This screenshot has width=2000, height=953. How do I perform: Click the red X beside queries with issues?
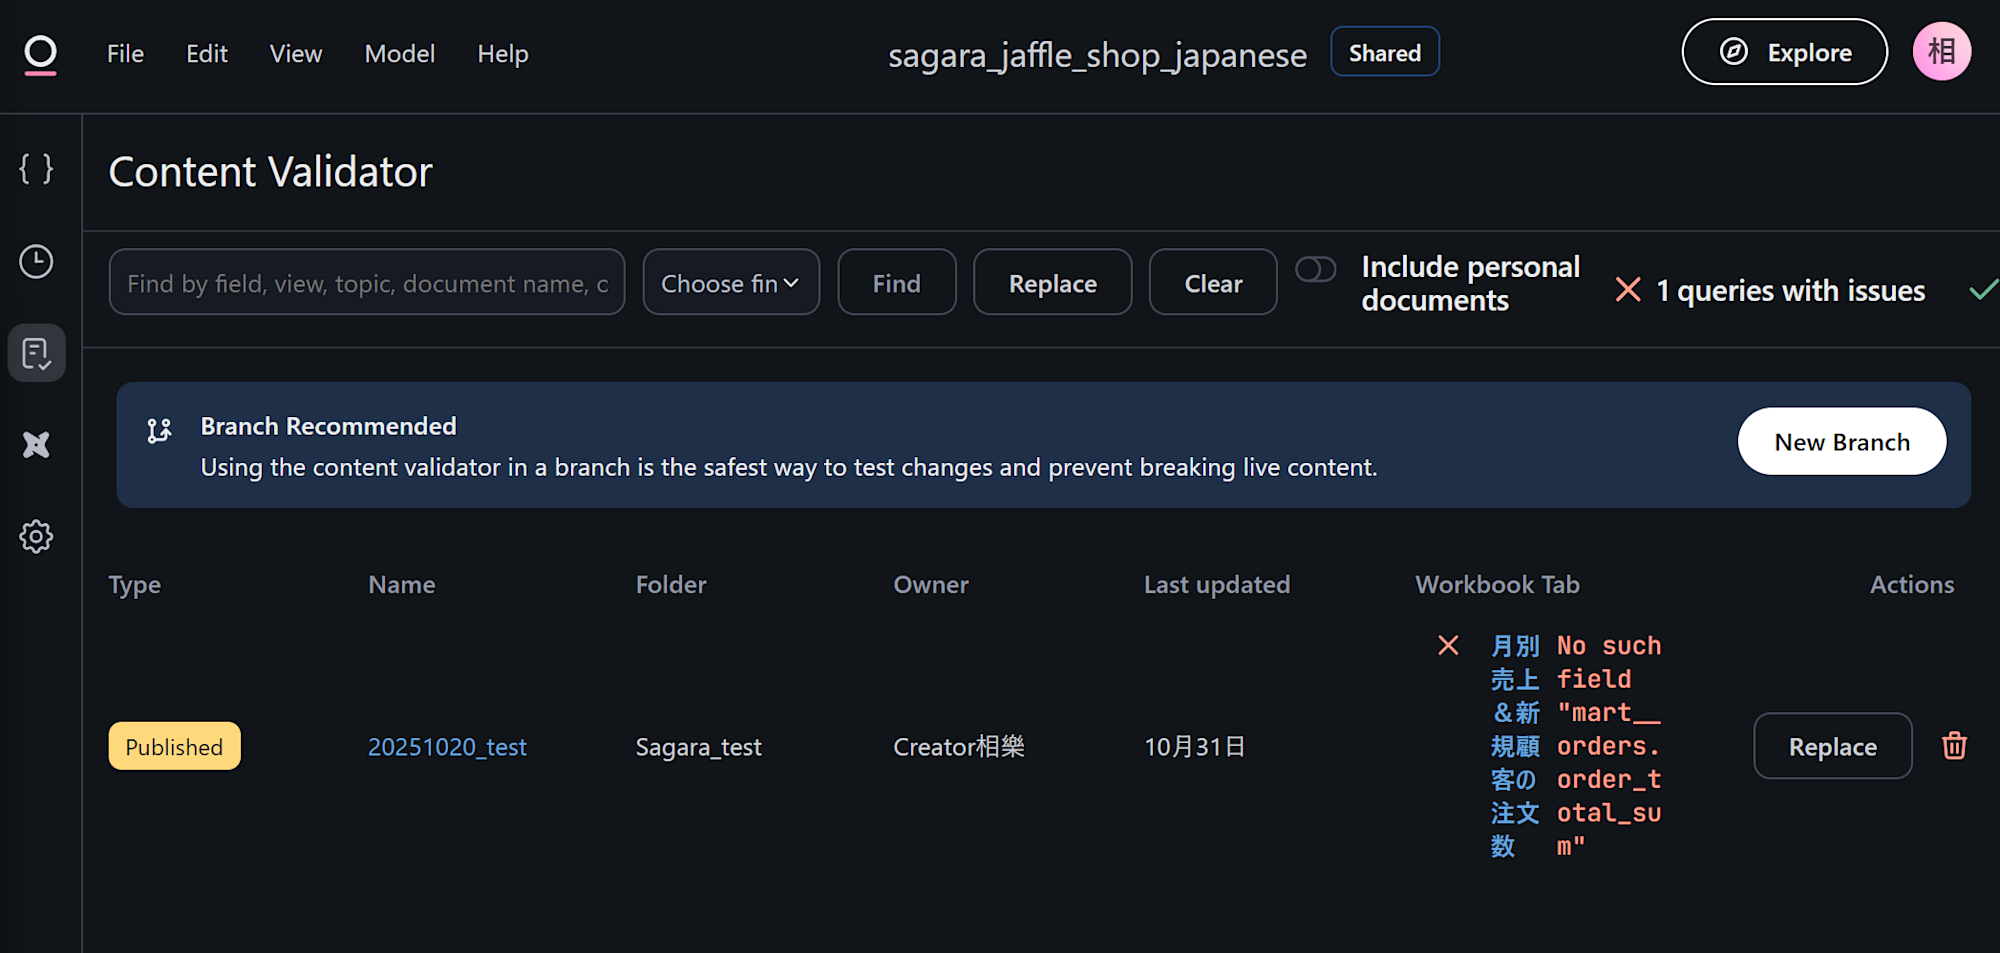[1628, 290]
